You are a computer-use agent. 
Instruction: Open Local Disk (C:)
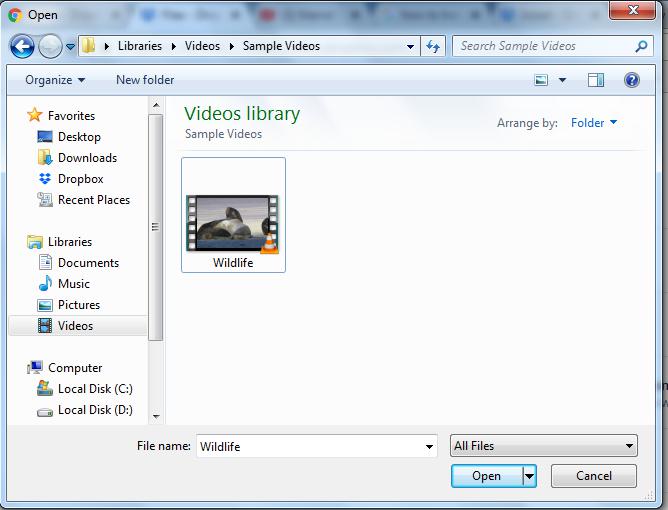(95, 389)
